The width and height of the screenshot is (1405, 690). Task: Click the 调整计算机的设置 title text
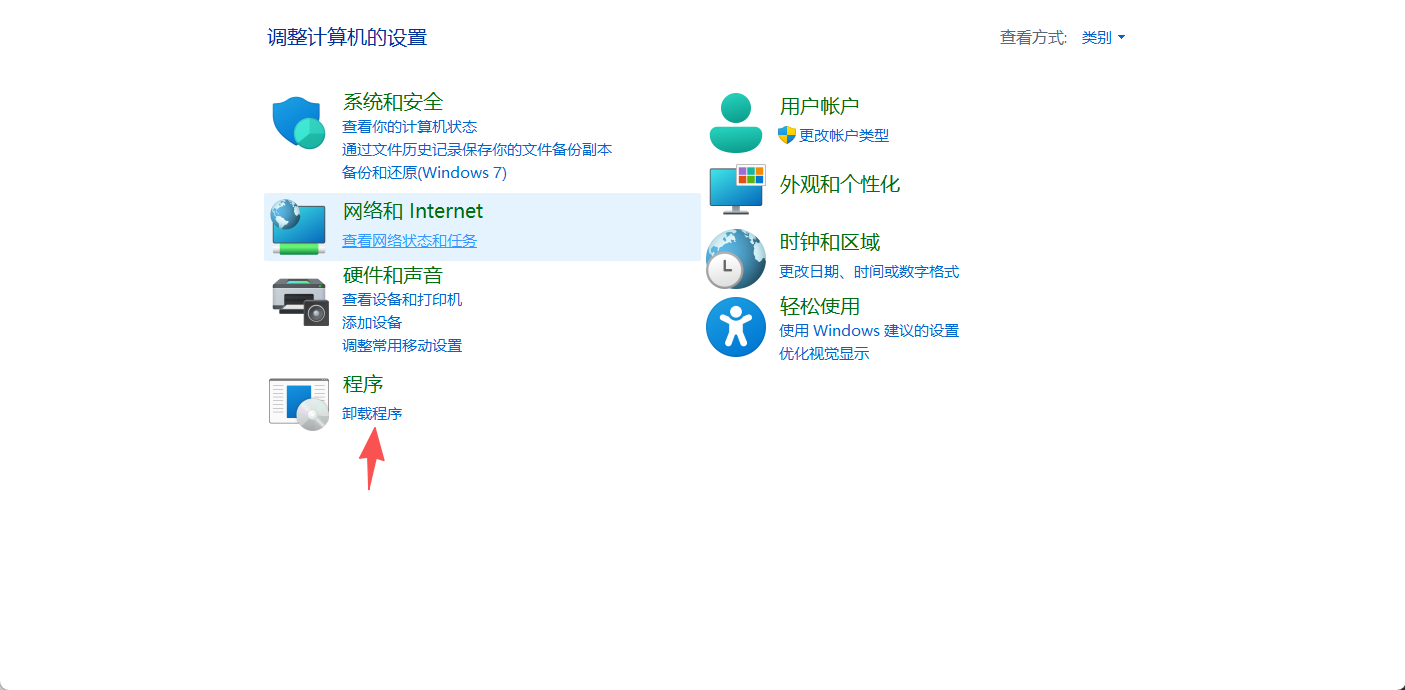click(x=347, y=38)
